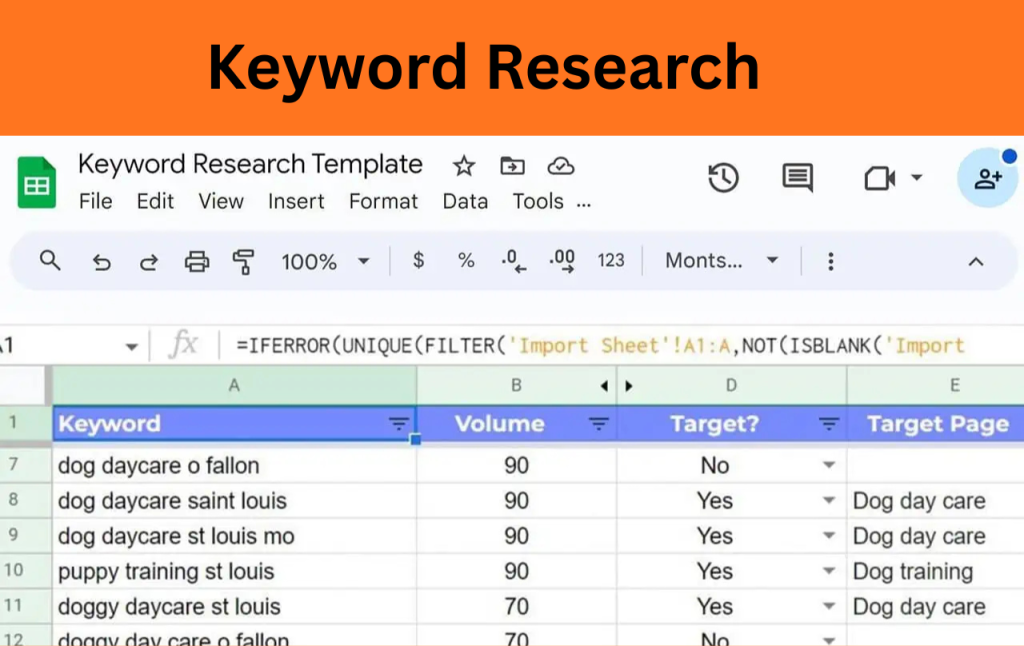Screen dimensions: 1024x646
Task: Click the undo arrow icon
Action: (101, 262)
